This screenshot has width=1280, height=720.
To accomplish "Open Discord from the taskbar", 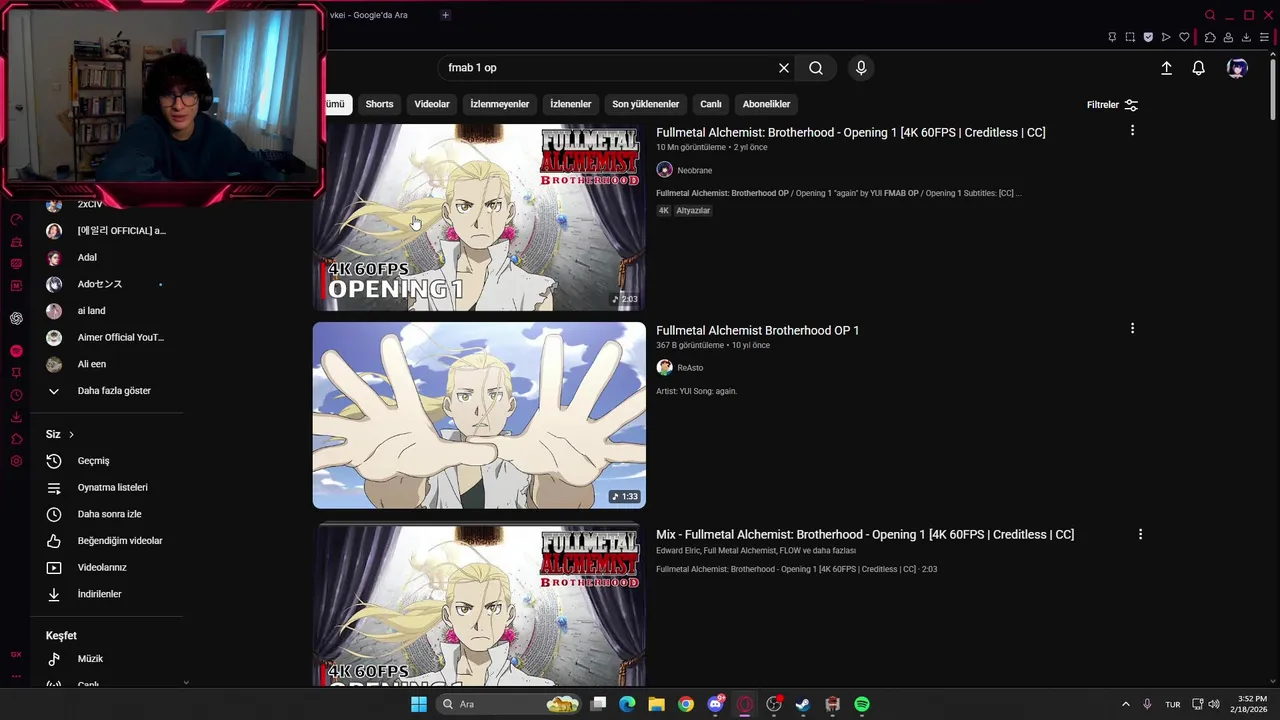I will (x=715, y=704).
